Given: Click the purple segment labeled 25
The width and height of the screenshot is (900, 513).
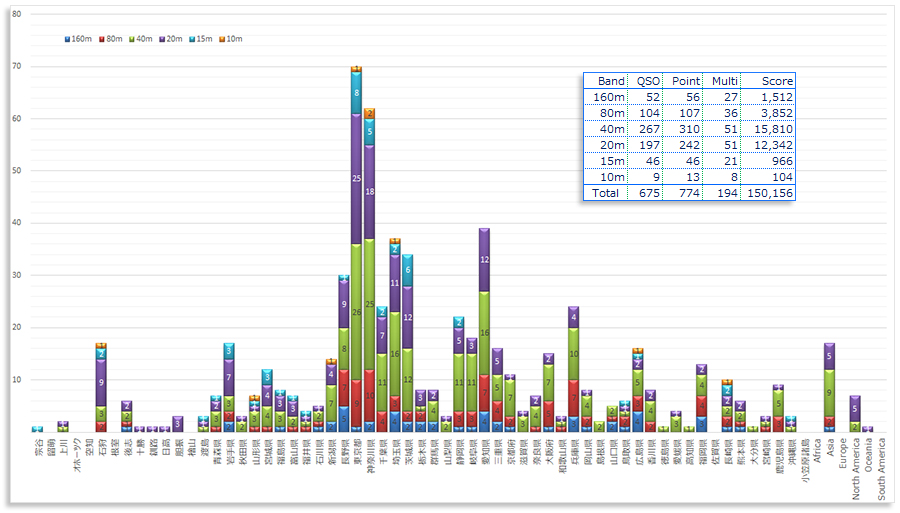Looking at the screenshot, I should tap(356, 178).
